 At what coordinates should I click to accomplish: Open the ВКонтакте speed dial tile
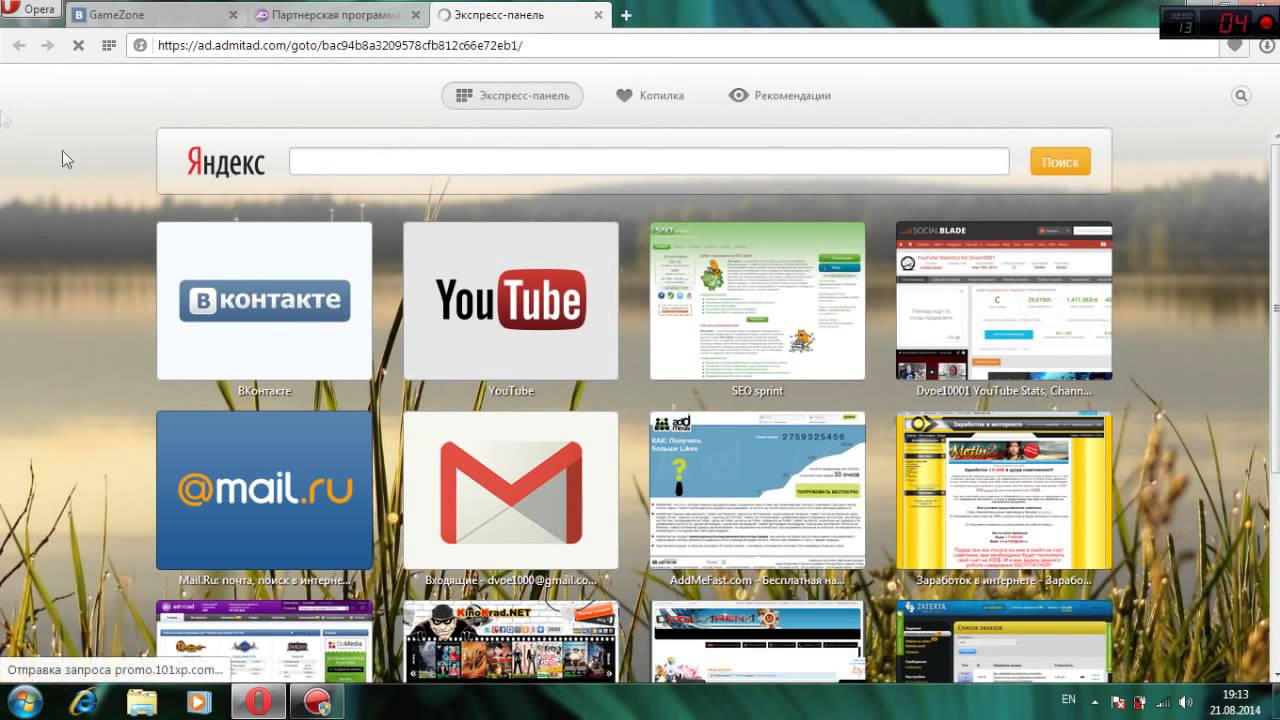pos(264,300)
